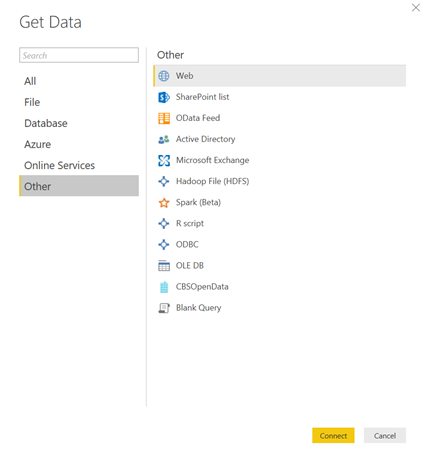Pick the OLE DB table icon

[x=164, y=266]
